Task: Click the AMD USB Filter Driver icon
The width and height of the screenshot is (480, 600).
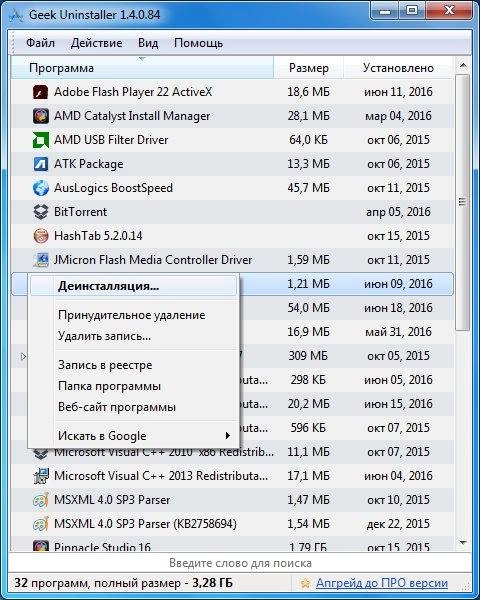Action: click(x=41, y=140)
